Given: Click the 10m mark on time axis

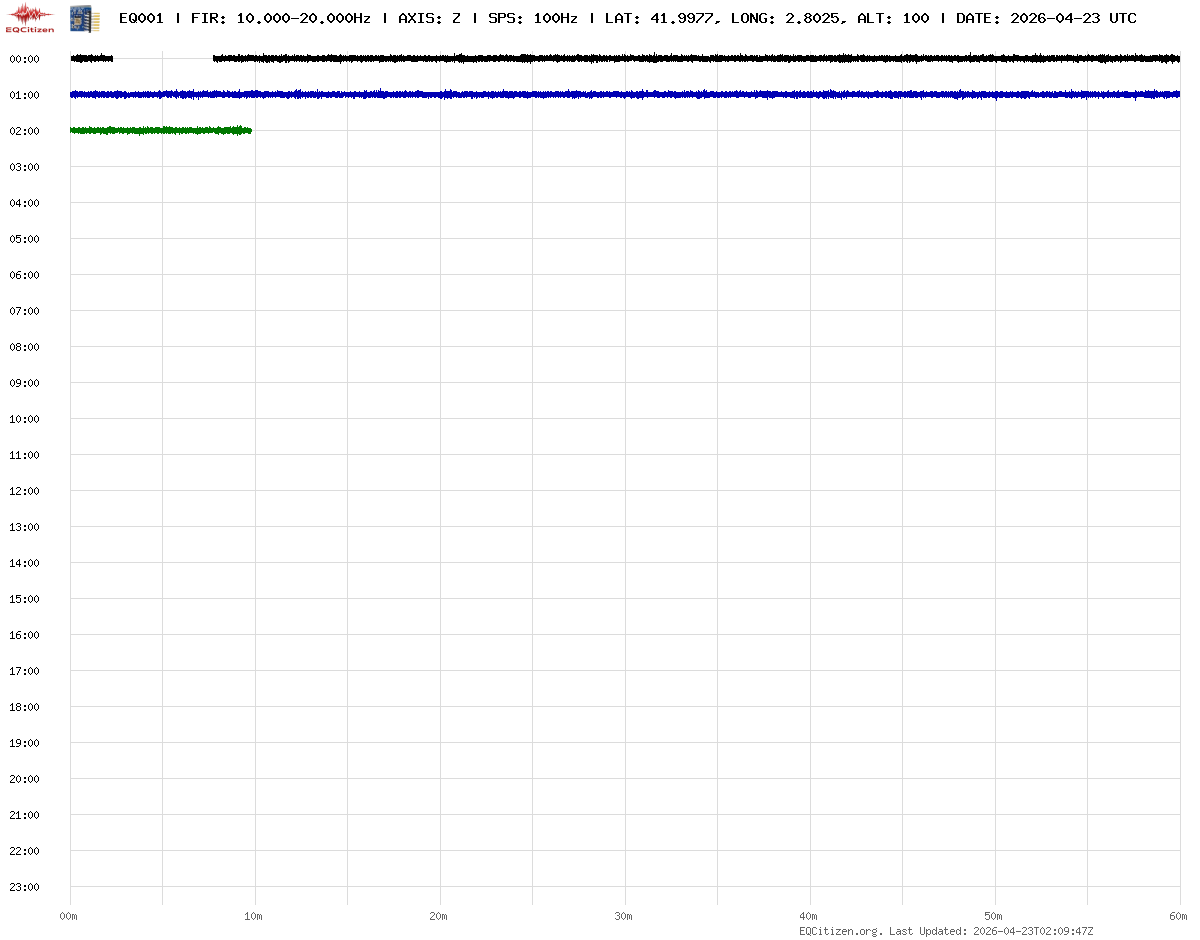Looking at the screenshot, I should 254,916.
